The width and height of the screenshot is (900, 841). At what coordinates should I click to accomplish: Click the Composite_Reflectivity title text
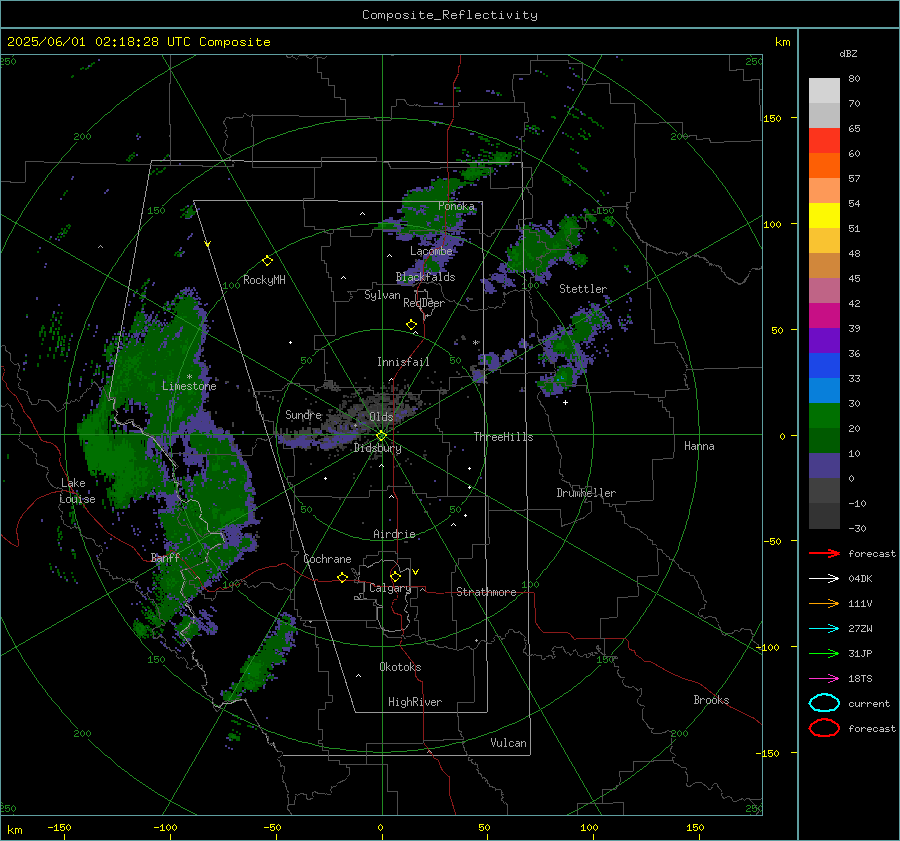pyautogui.click(x=449, y=15)
